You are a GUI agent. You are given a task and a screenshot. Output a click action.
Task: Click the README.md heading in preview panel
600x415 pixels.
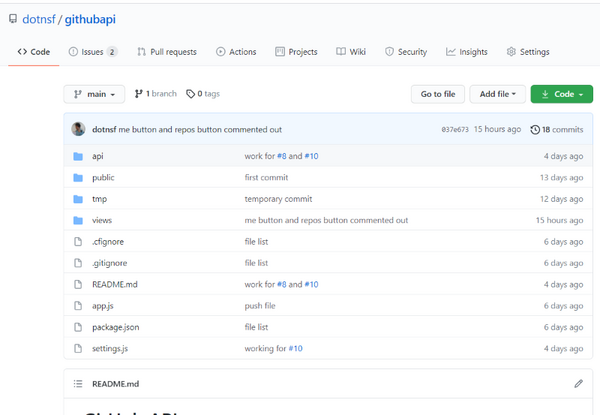click(x=116, y=384)
